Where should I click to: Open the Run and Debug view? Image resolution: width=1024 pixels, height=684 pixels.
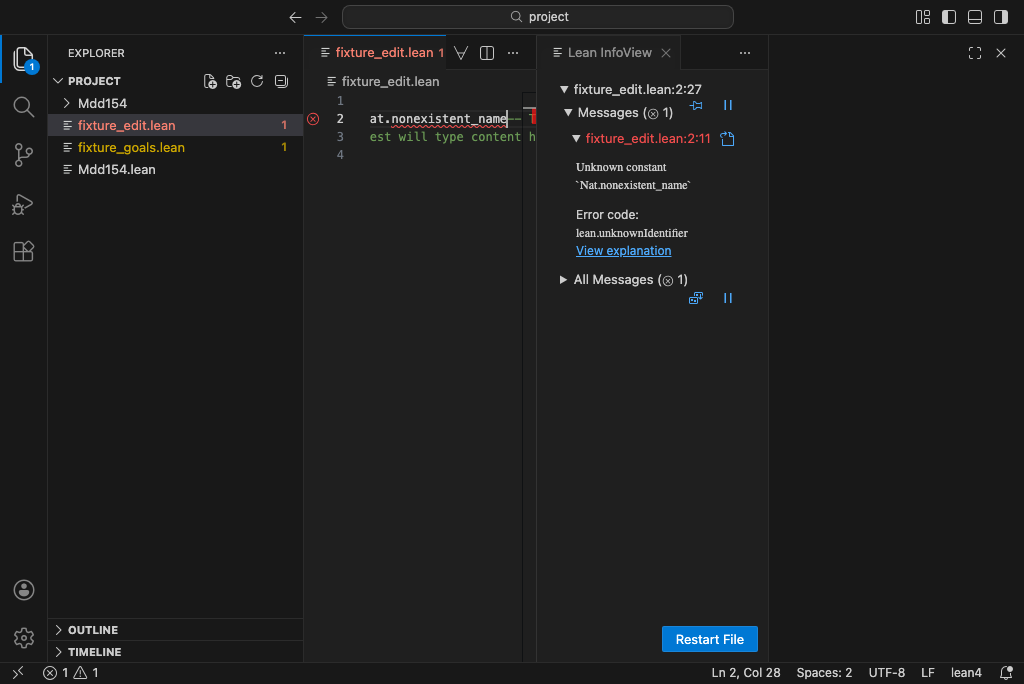click(23, 204)
